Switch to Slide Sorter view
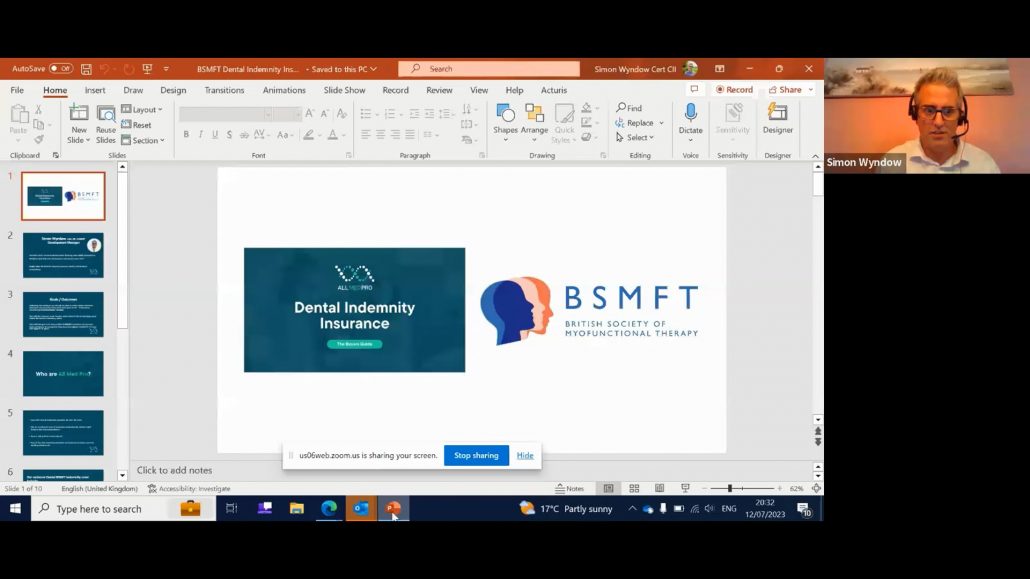 (634, 488)
